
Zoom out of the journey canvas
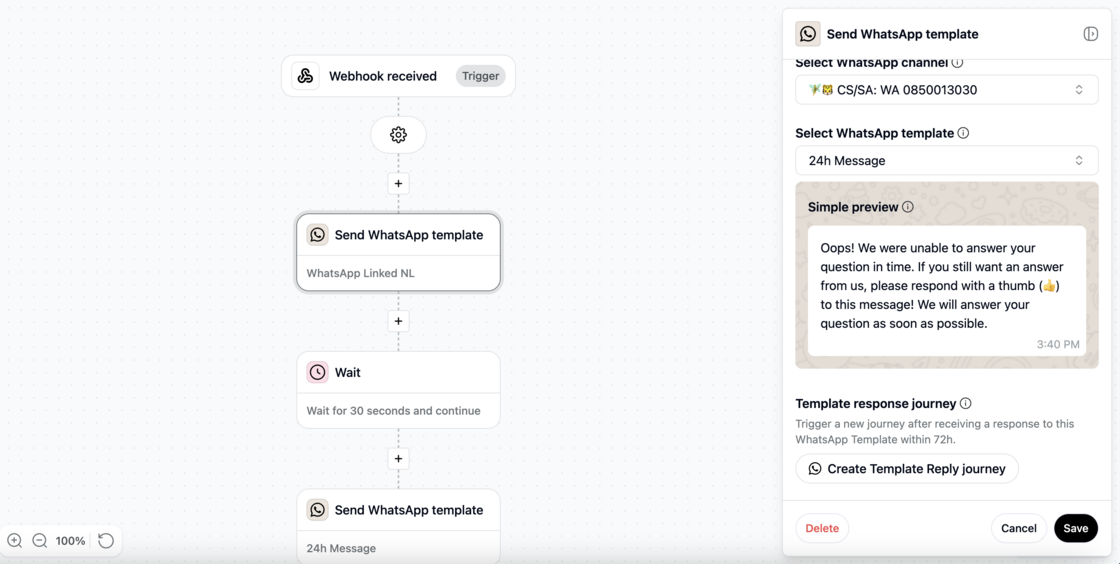coord(40,540)
